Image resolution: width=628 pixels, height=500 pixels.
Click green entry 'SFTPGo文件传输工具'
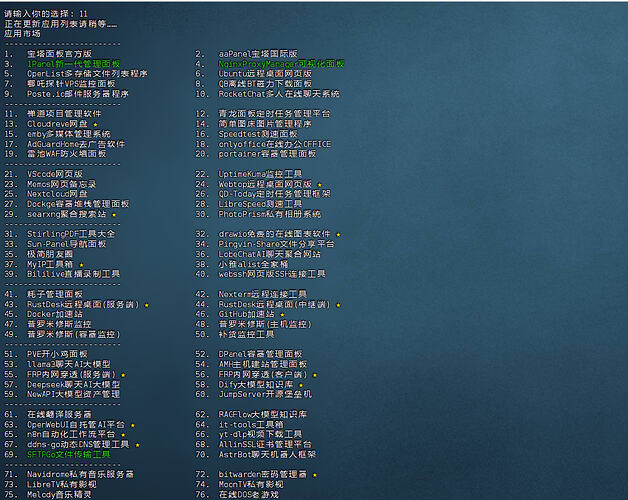tap(68, 454)
